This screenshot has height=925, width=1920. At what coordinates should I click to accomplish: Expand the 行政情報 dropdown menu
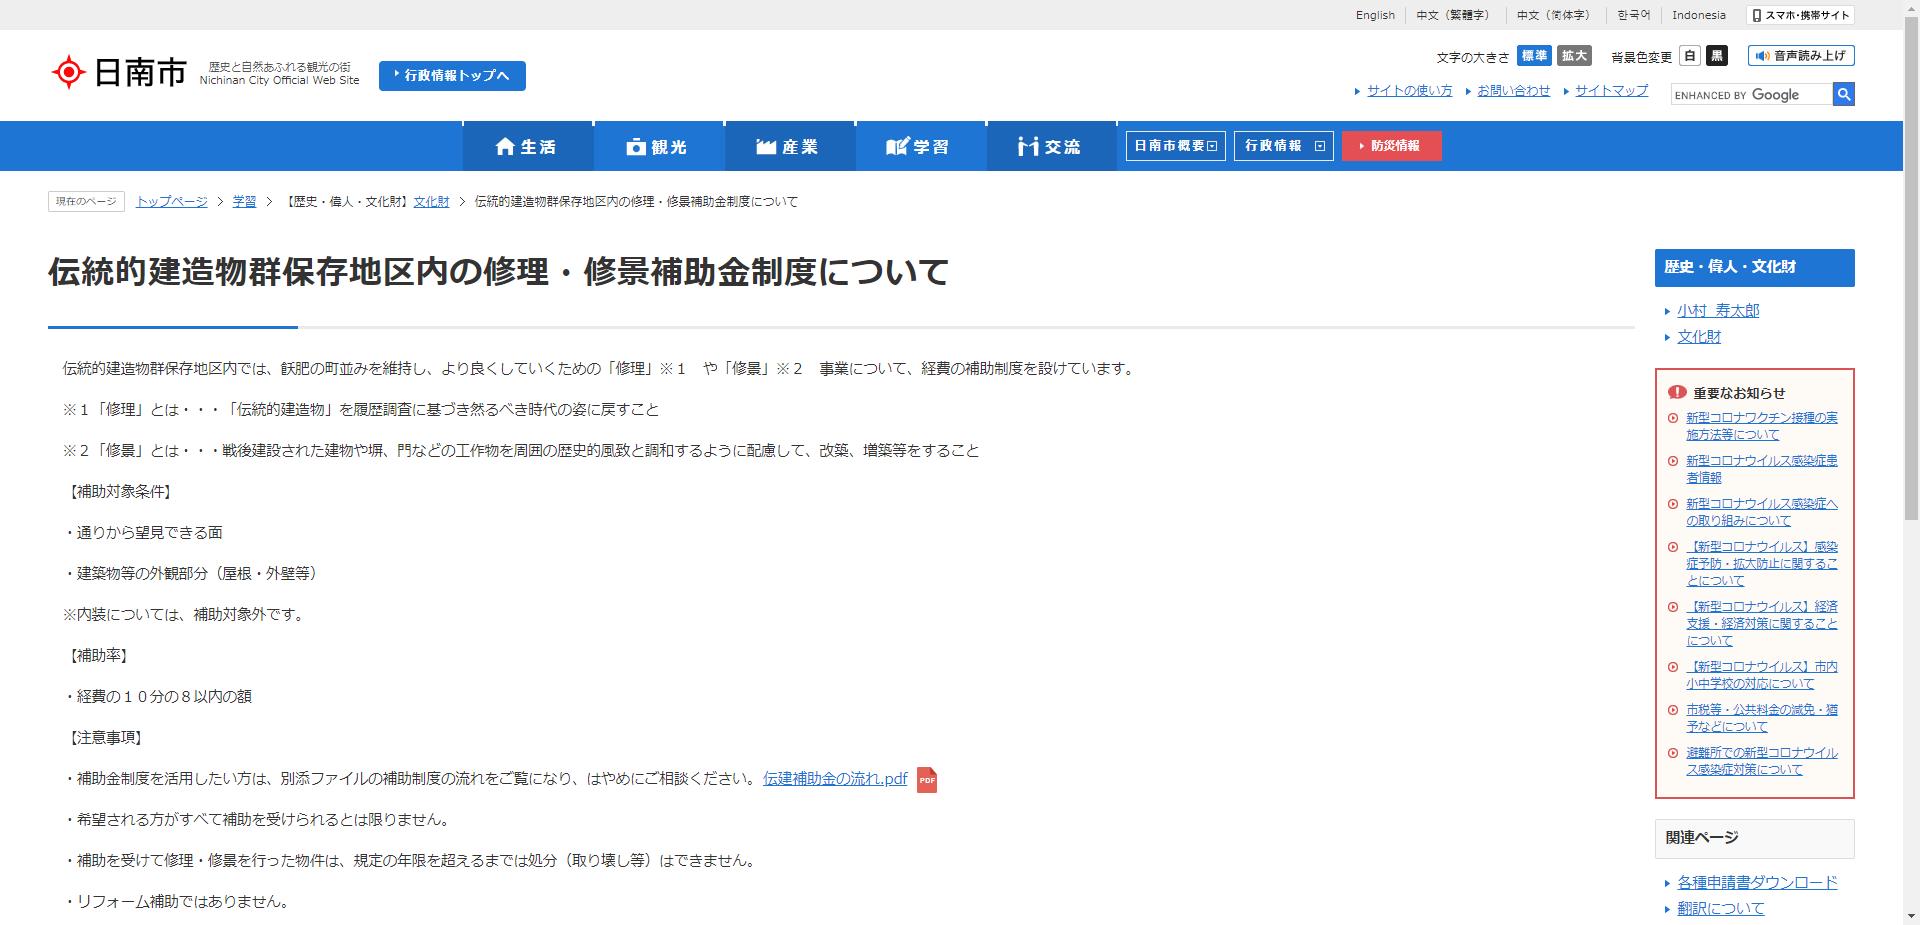point(1283,146)
